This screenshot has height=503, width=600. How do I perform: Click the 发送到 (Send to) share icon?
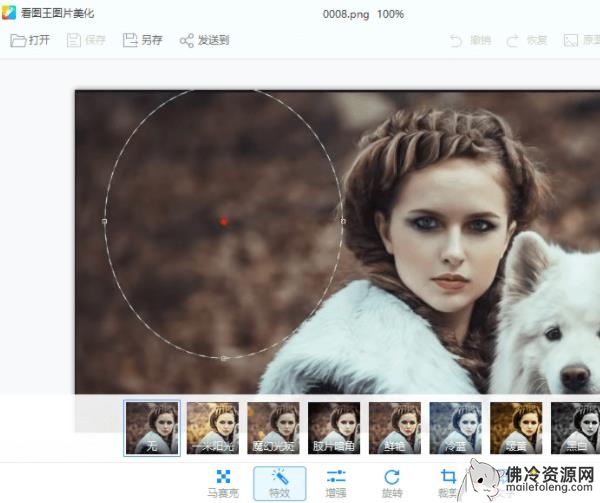click(x=186, y=40)
